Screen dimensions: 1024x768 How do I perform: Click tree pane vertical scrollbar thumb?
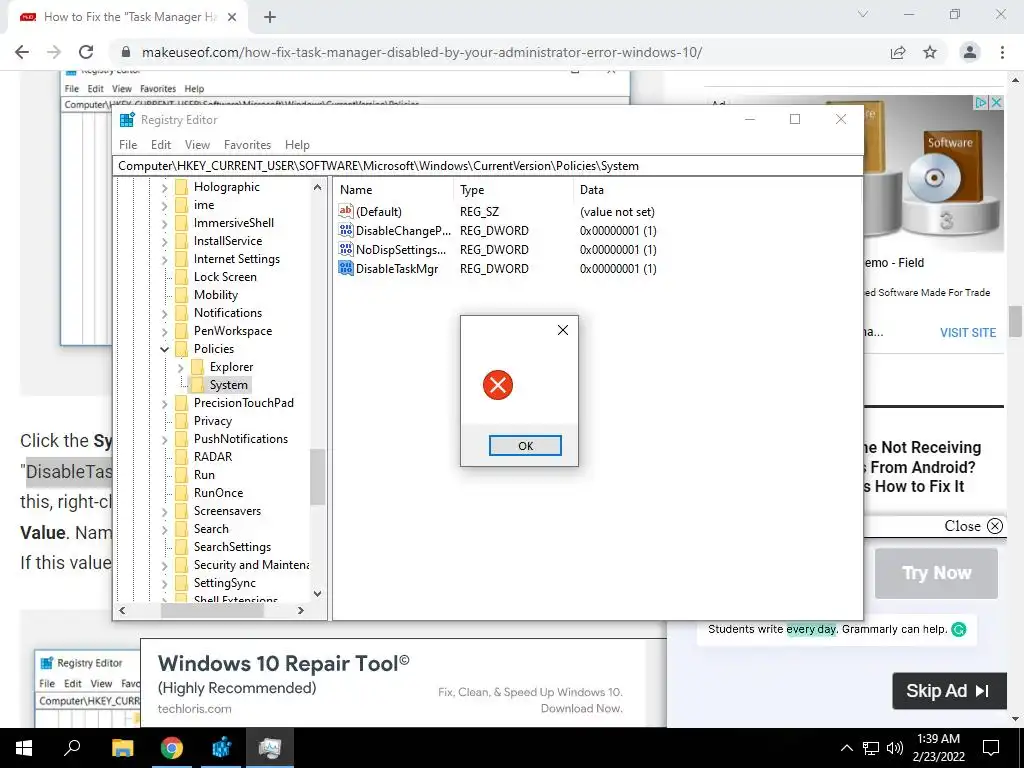317,476
